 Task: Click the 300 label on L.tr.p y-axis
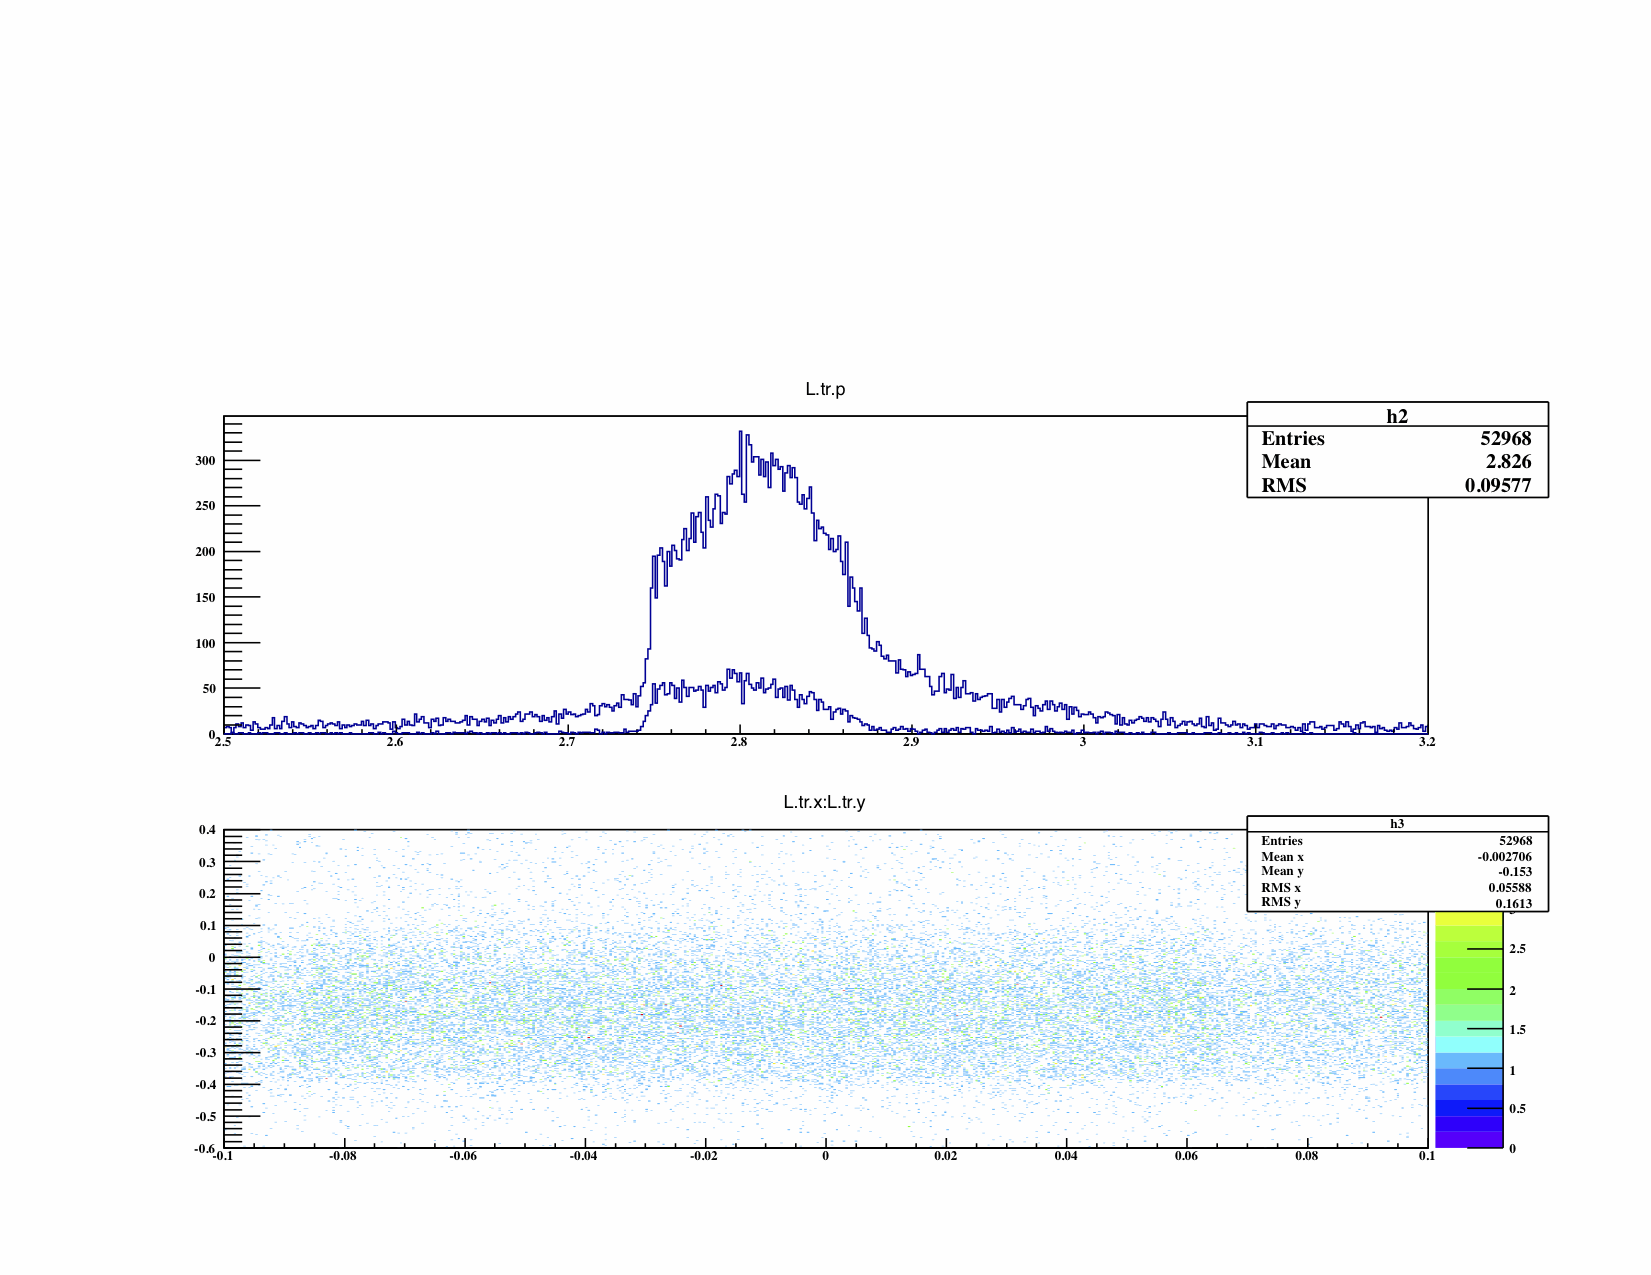click(205, 461)
